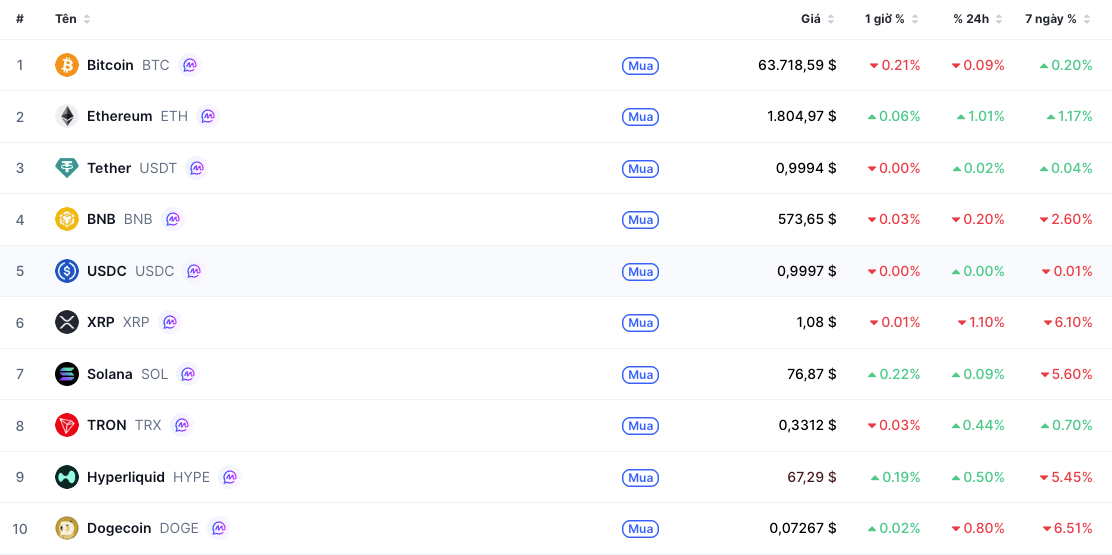Screen dimensions: 1112x555
Task: Open the Bitcoin name link
Action: pyautogui.click(x=110, y=65)
